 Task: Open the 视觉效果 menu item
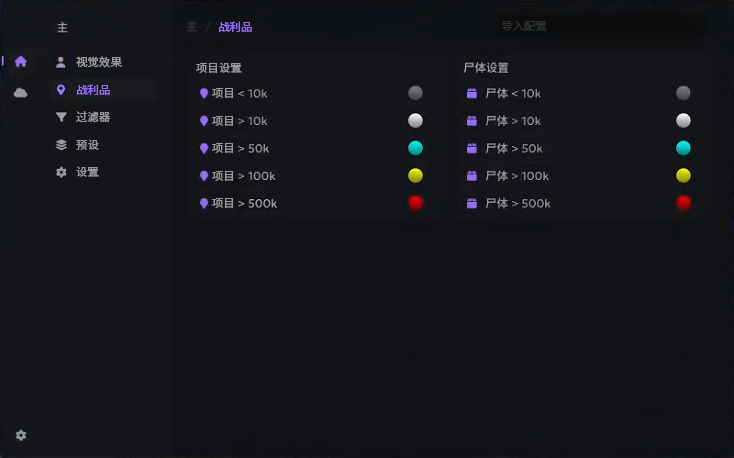coord(99,62)
